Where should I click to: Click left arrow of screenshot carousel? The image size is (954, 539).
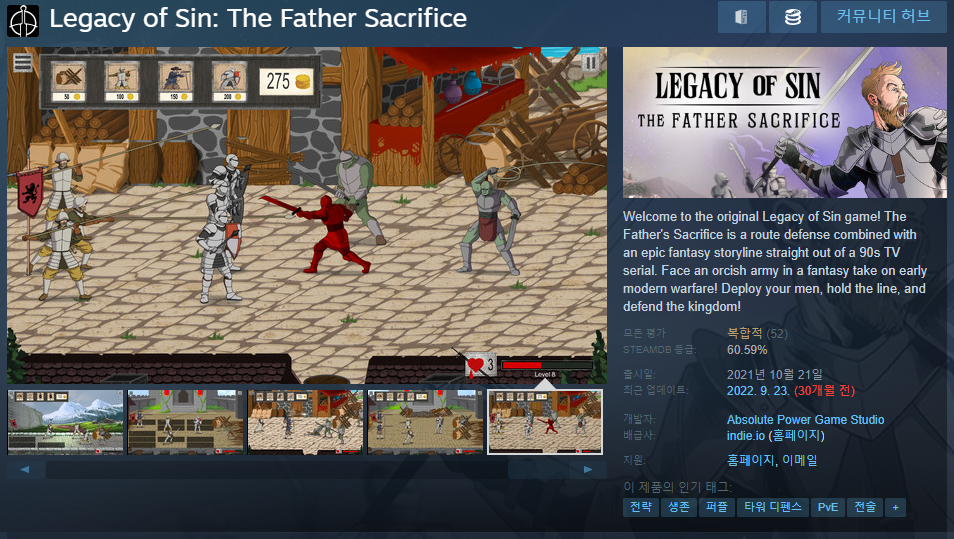(25, 469)
